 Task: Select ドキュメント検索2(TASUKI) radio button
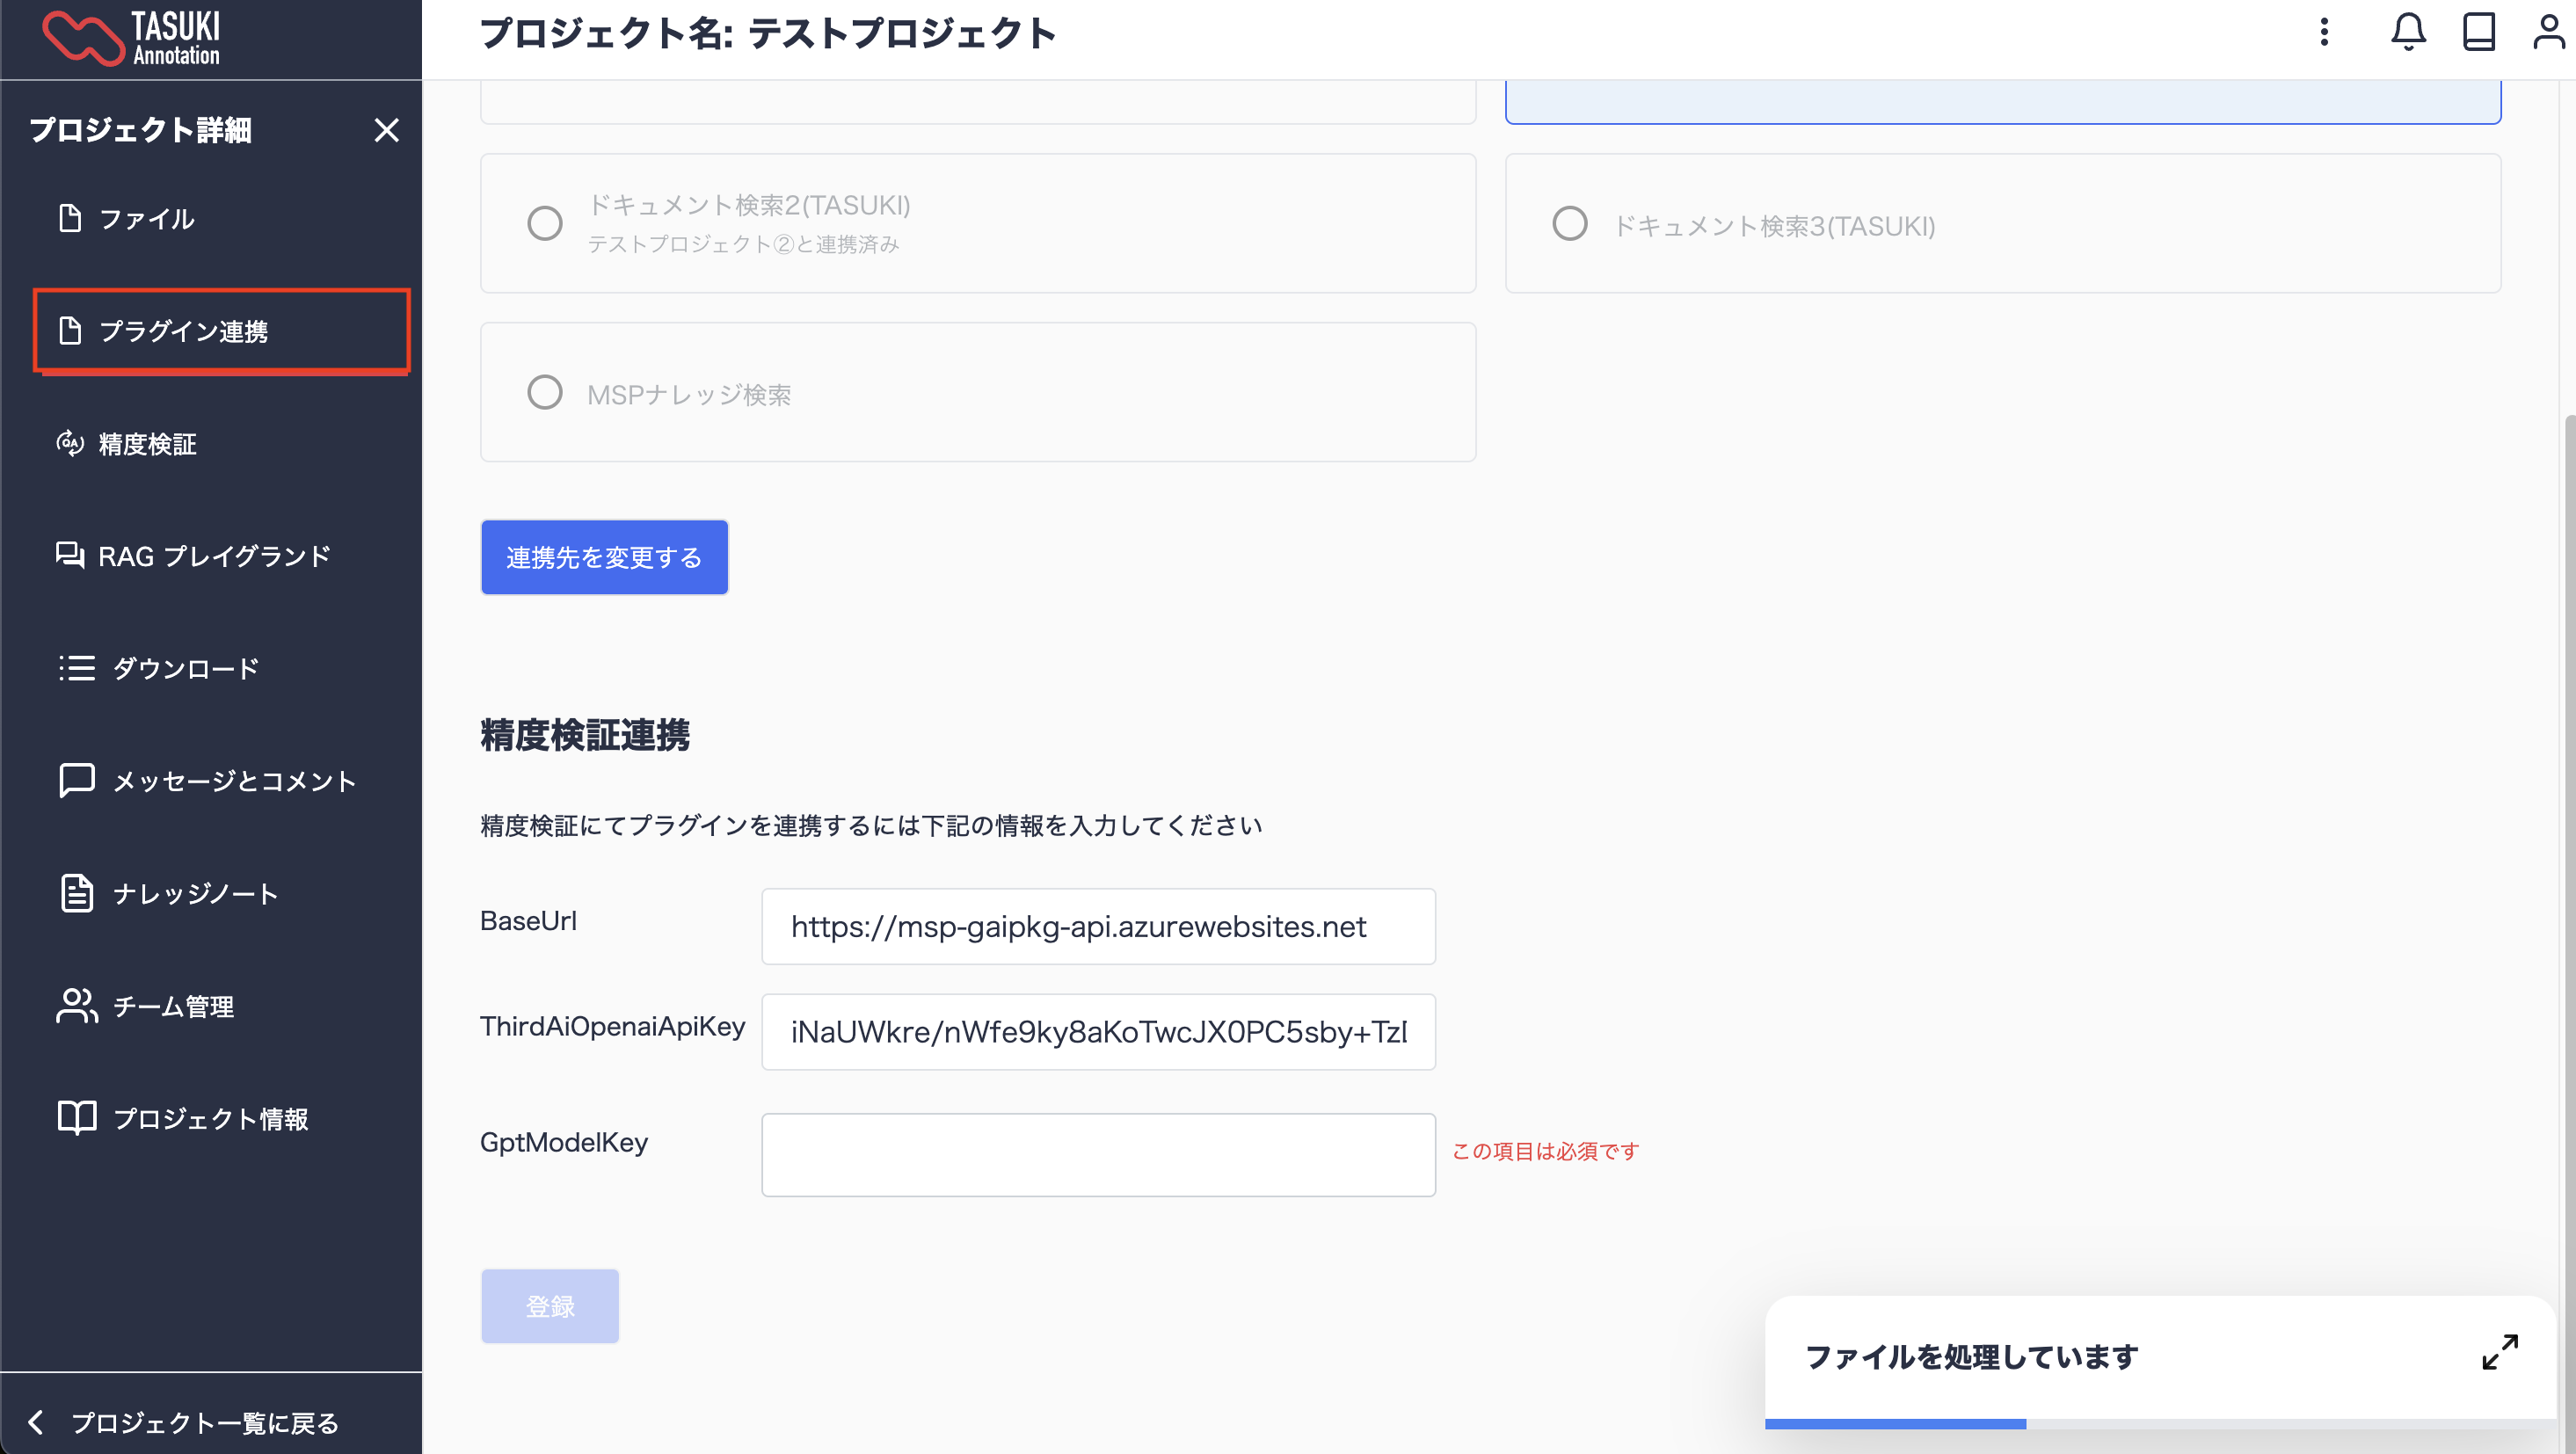click(x=545, y=223)
